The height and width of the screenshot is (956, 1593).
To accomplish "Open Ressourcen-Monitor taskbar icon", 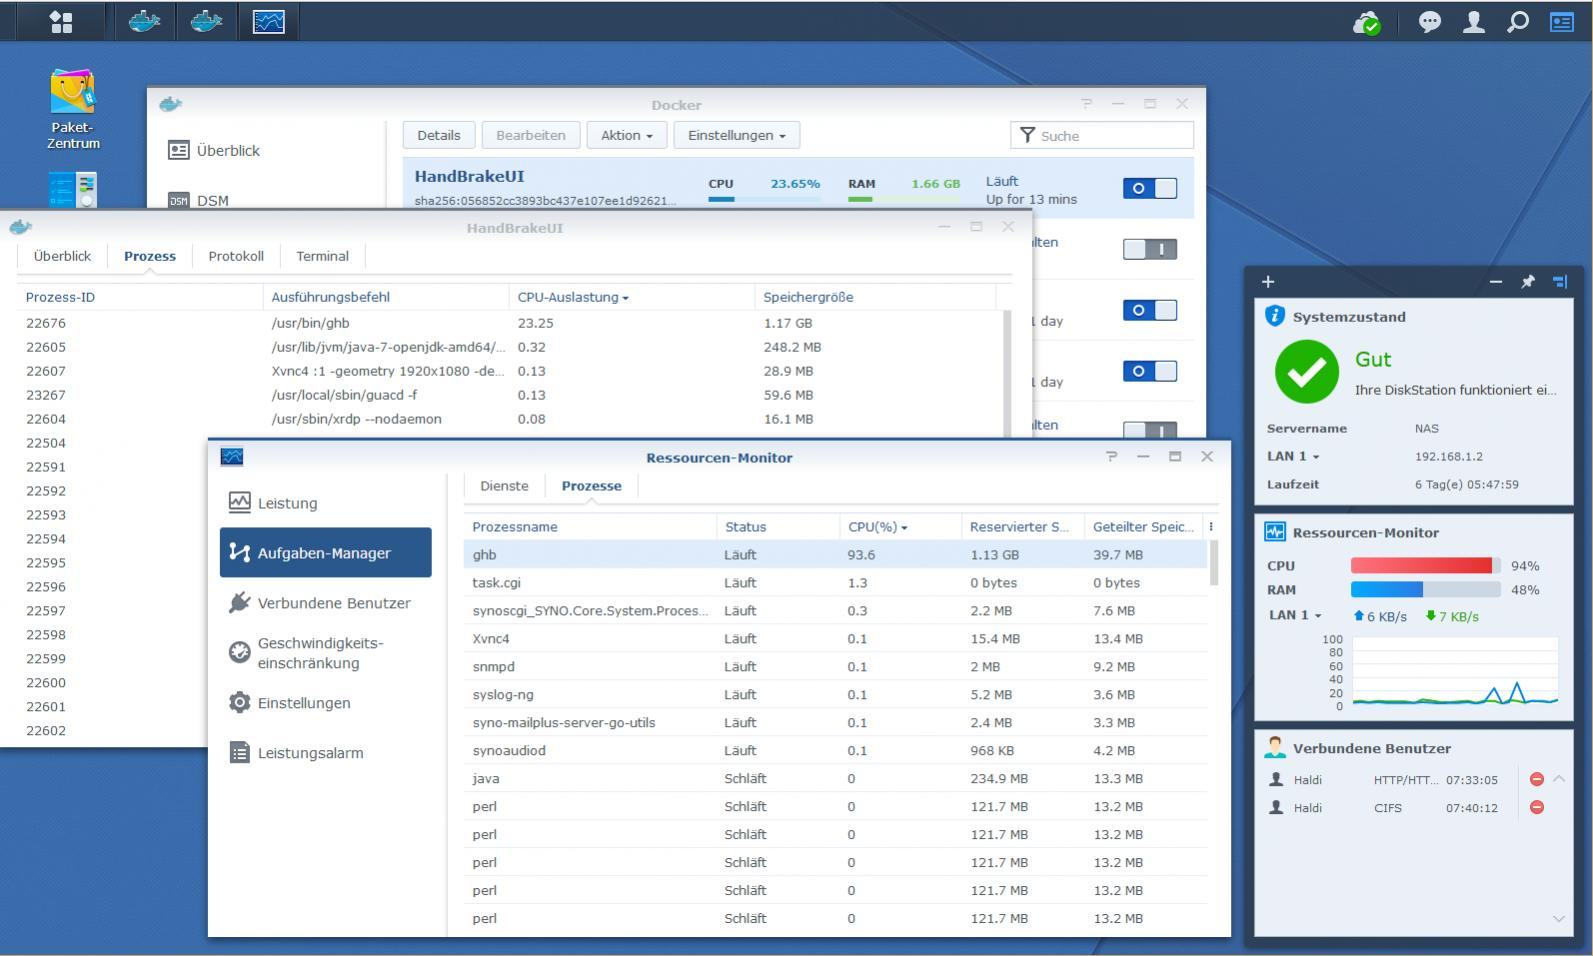I will coord(269,21).
